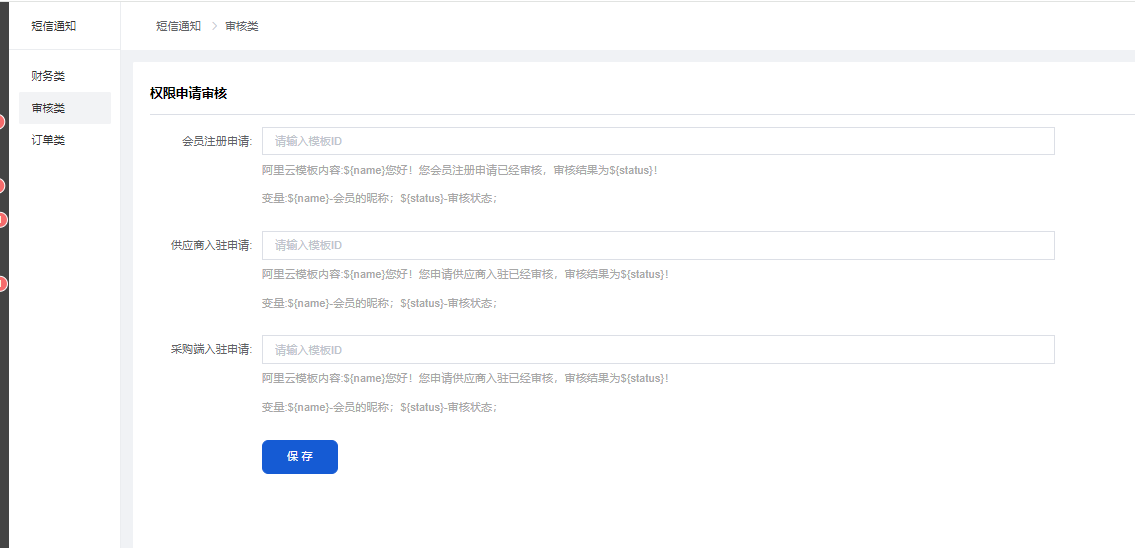Click the 短信通知 sidebar header
Viewport: 1135px width, 548px height.
54,26
